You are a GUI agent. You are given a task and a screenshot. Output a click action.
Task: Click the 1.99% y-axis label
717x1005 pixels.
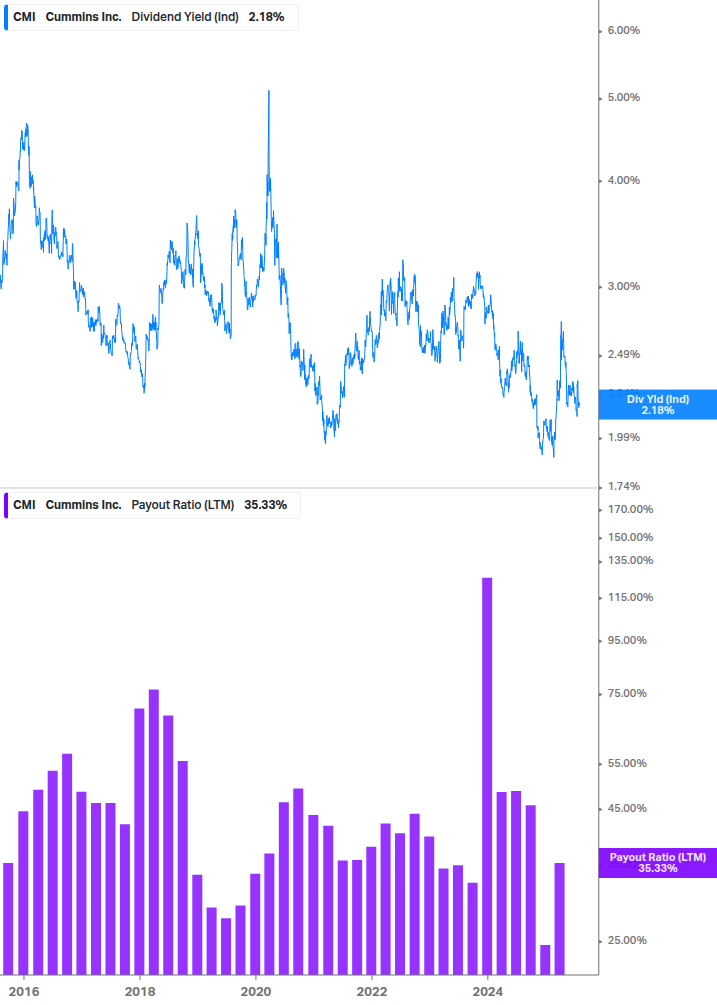(x=623, y=438)
